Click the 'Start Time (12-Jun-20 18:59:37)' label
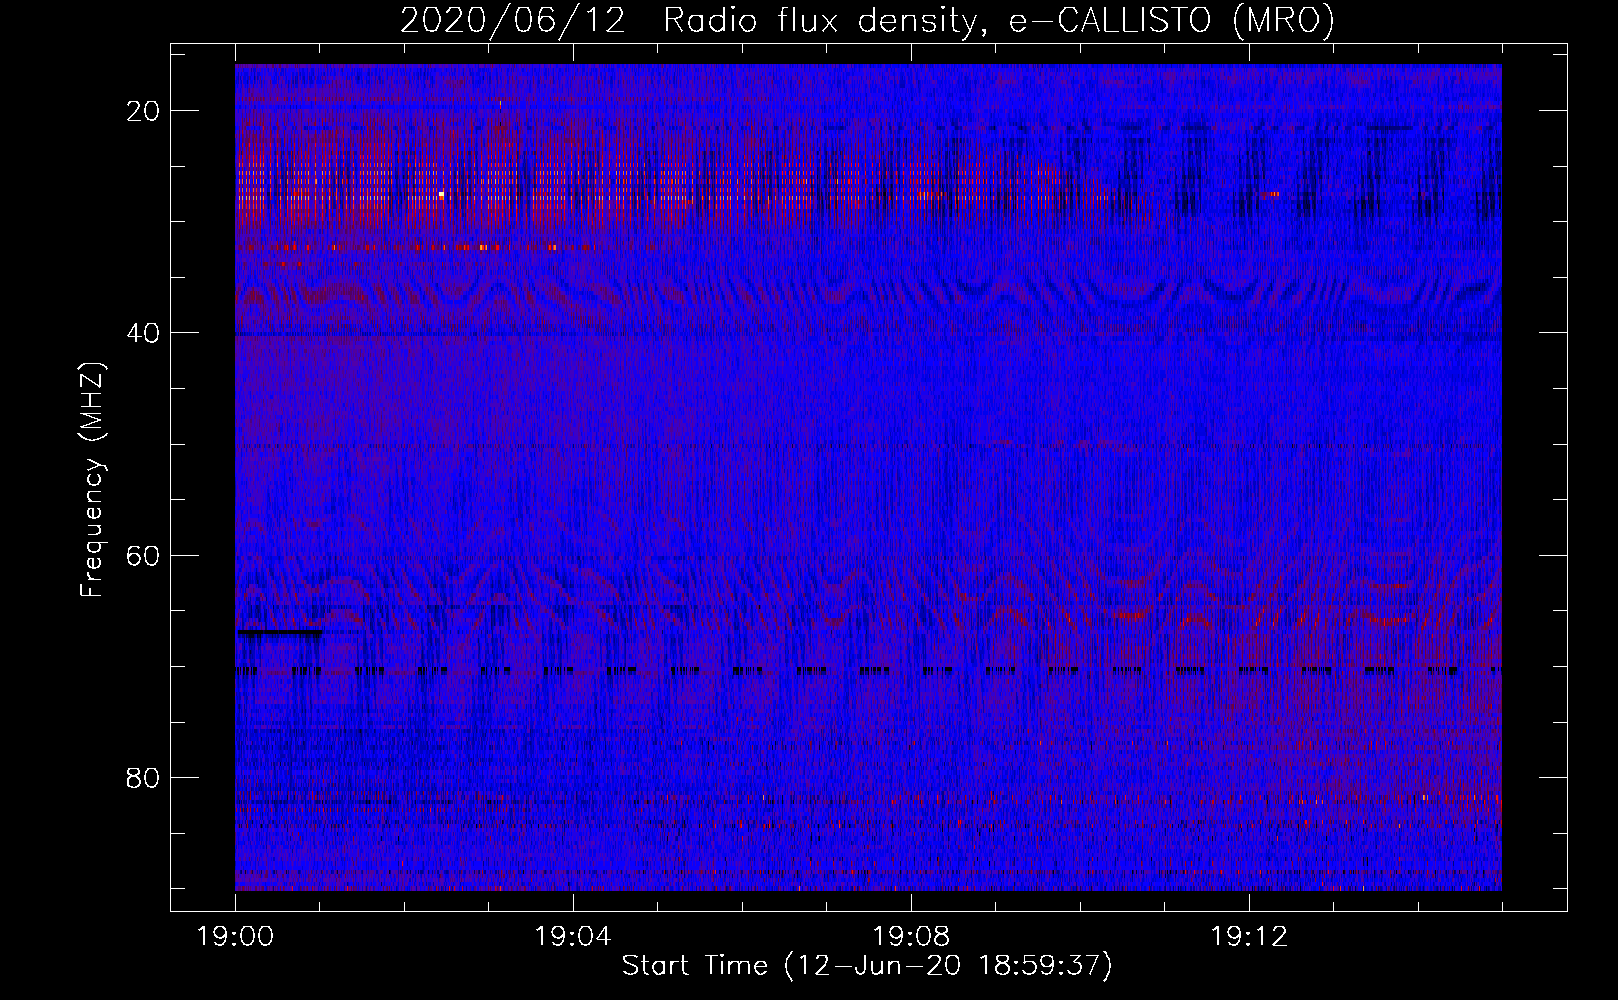Image resolution: width=1618 pixels, height=1000 pixels. (x=867, y=966)
